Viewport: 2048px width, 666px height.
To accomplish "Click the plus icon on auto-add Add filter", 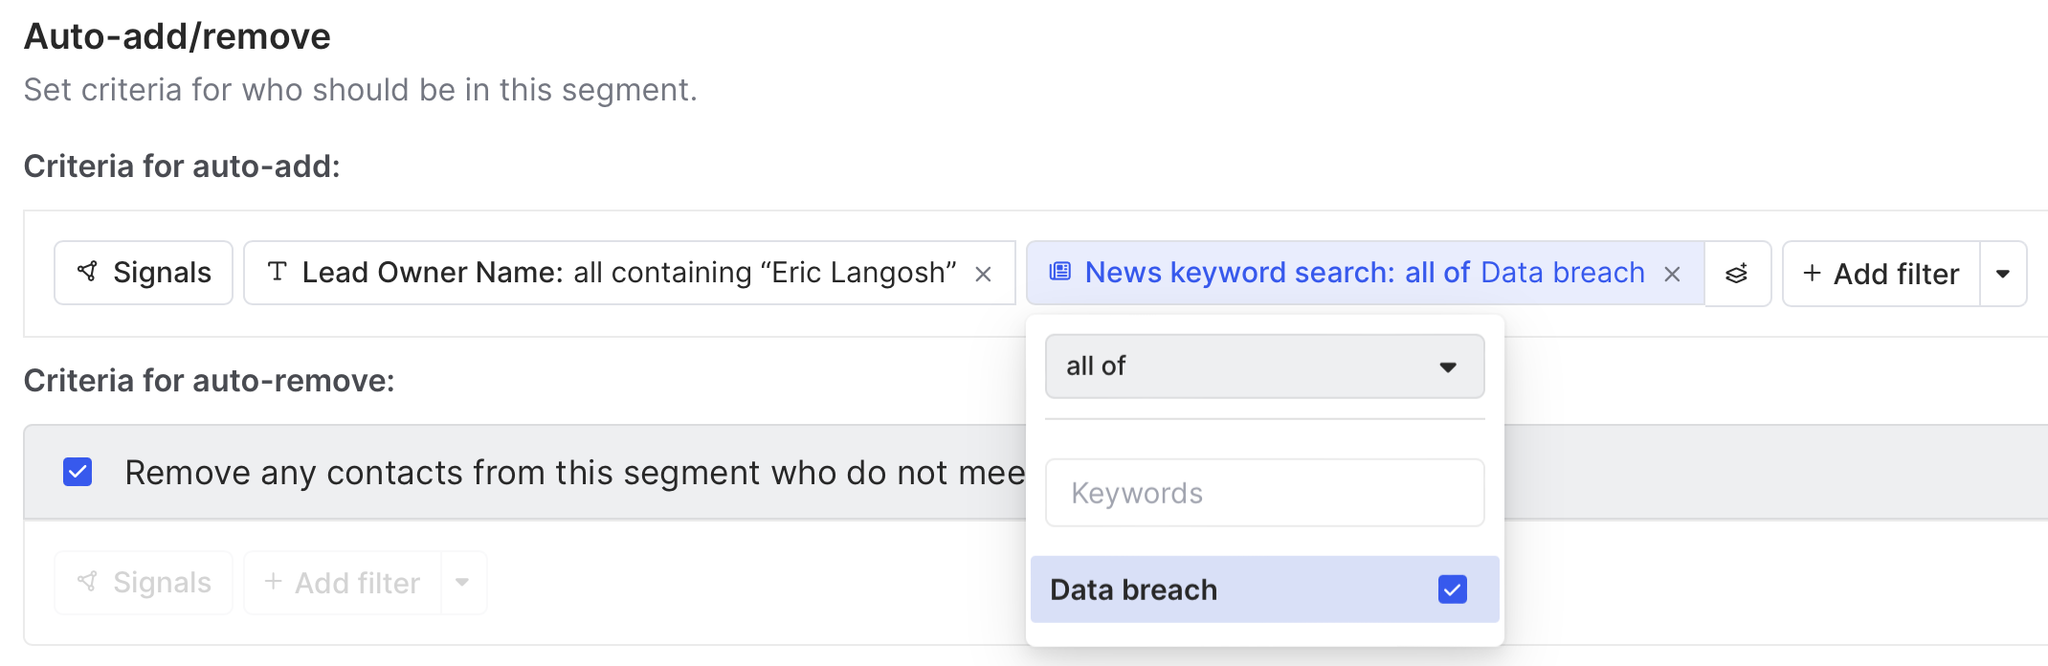I will pos(1811,273).
